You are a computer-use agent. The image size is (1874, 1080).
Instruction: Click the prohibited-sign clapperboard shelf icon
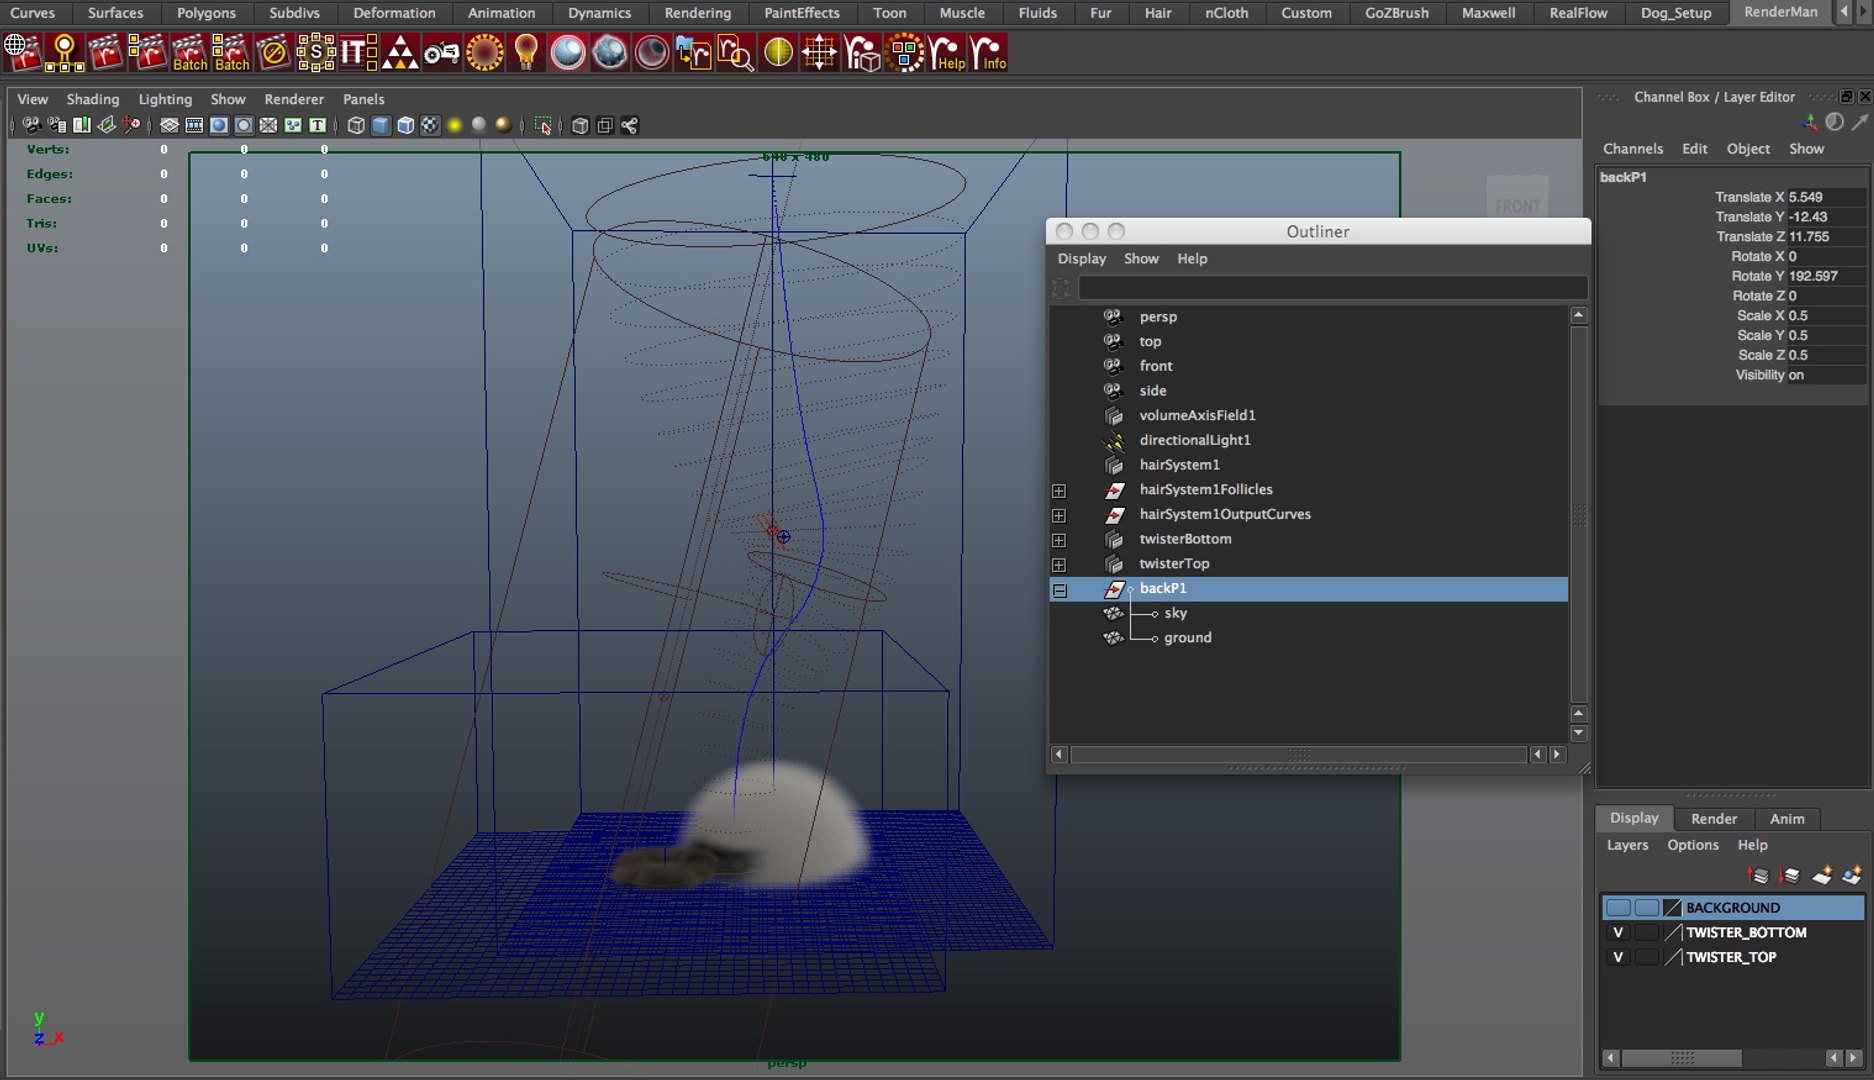pos(273,52)
